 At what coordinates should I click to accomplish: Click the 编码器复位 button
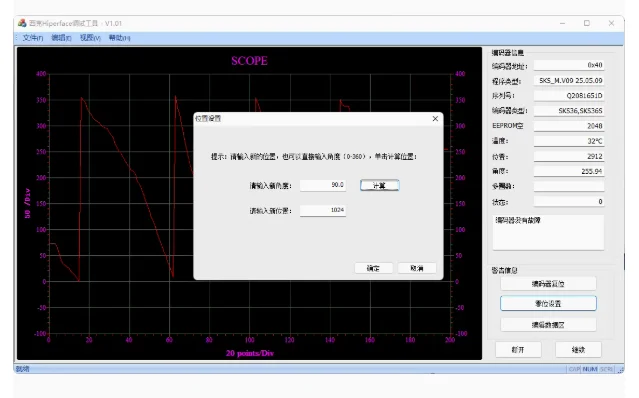(x=548, y=284)
